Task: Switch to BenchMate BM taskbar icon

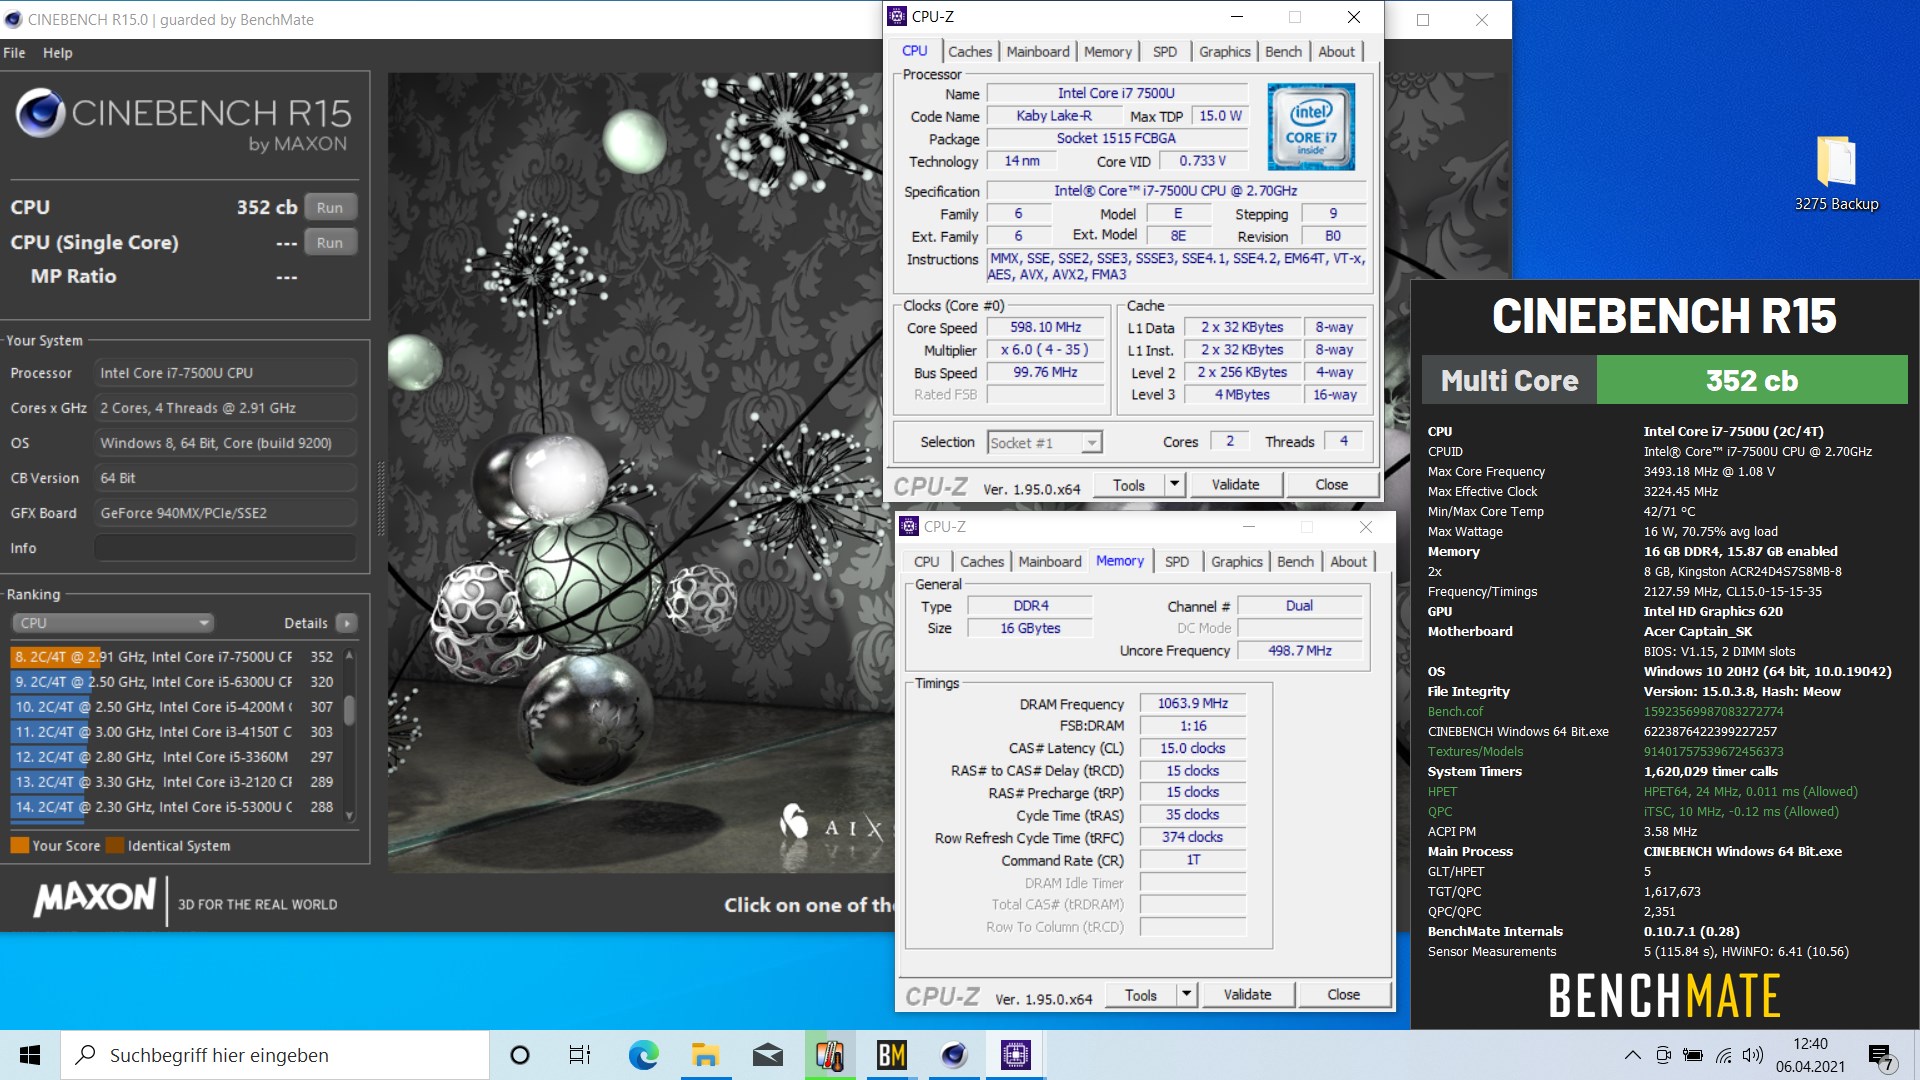Action: pos(891,1055)
